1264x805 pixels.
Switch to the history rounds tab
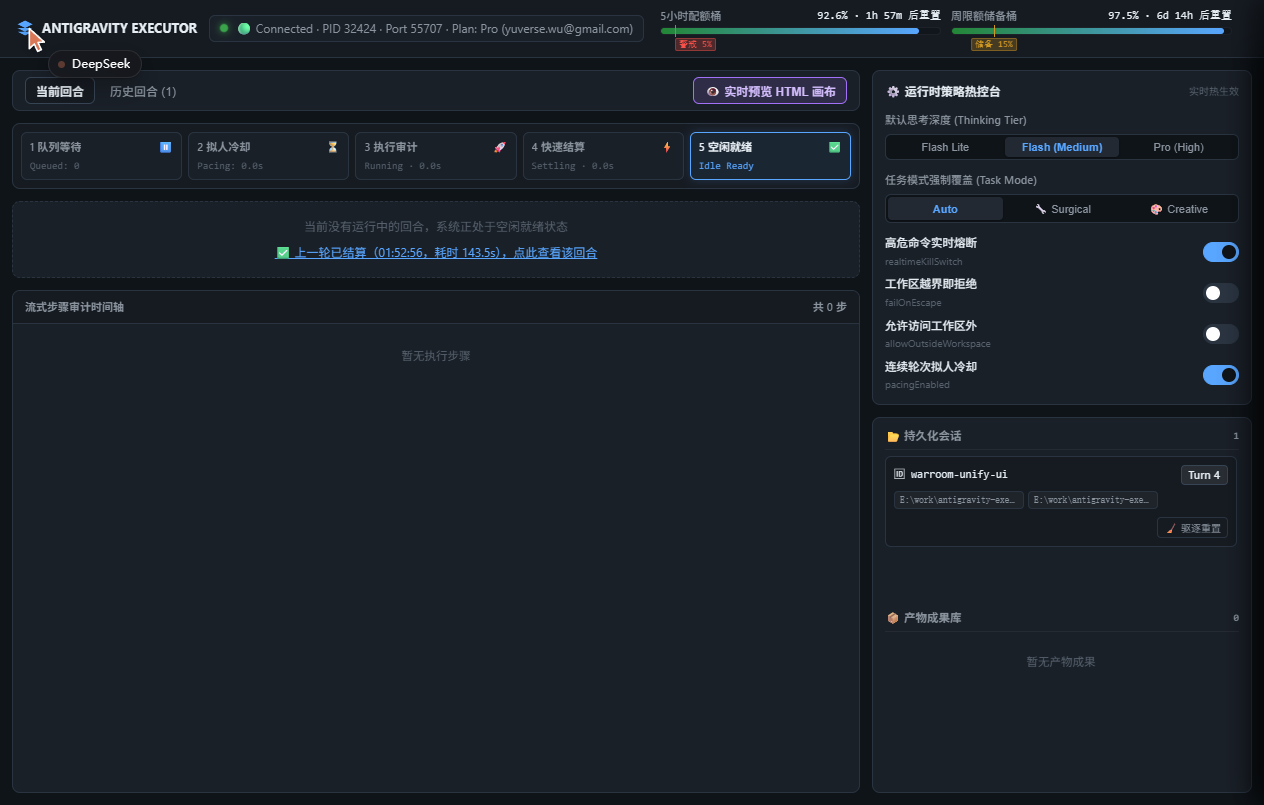tap(143, 91)
